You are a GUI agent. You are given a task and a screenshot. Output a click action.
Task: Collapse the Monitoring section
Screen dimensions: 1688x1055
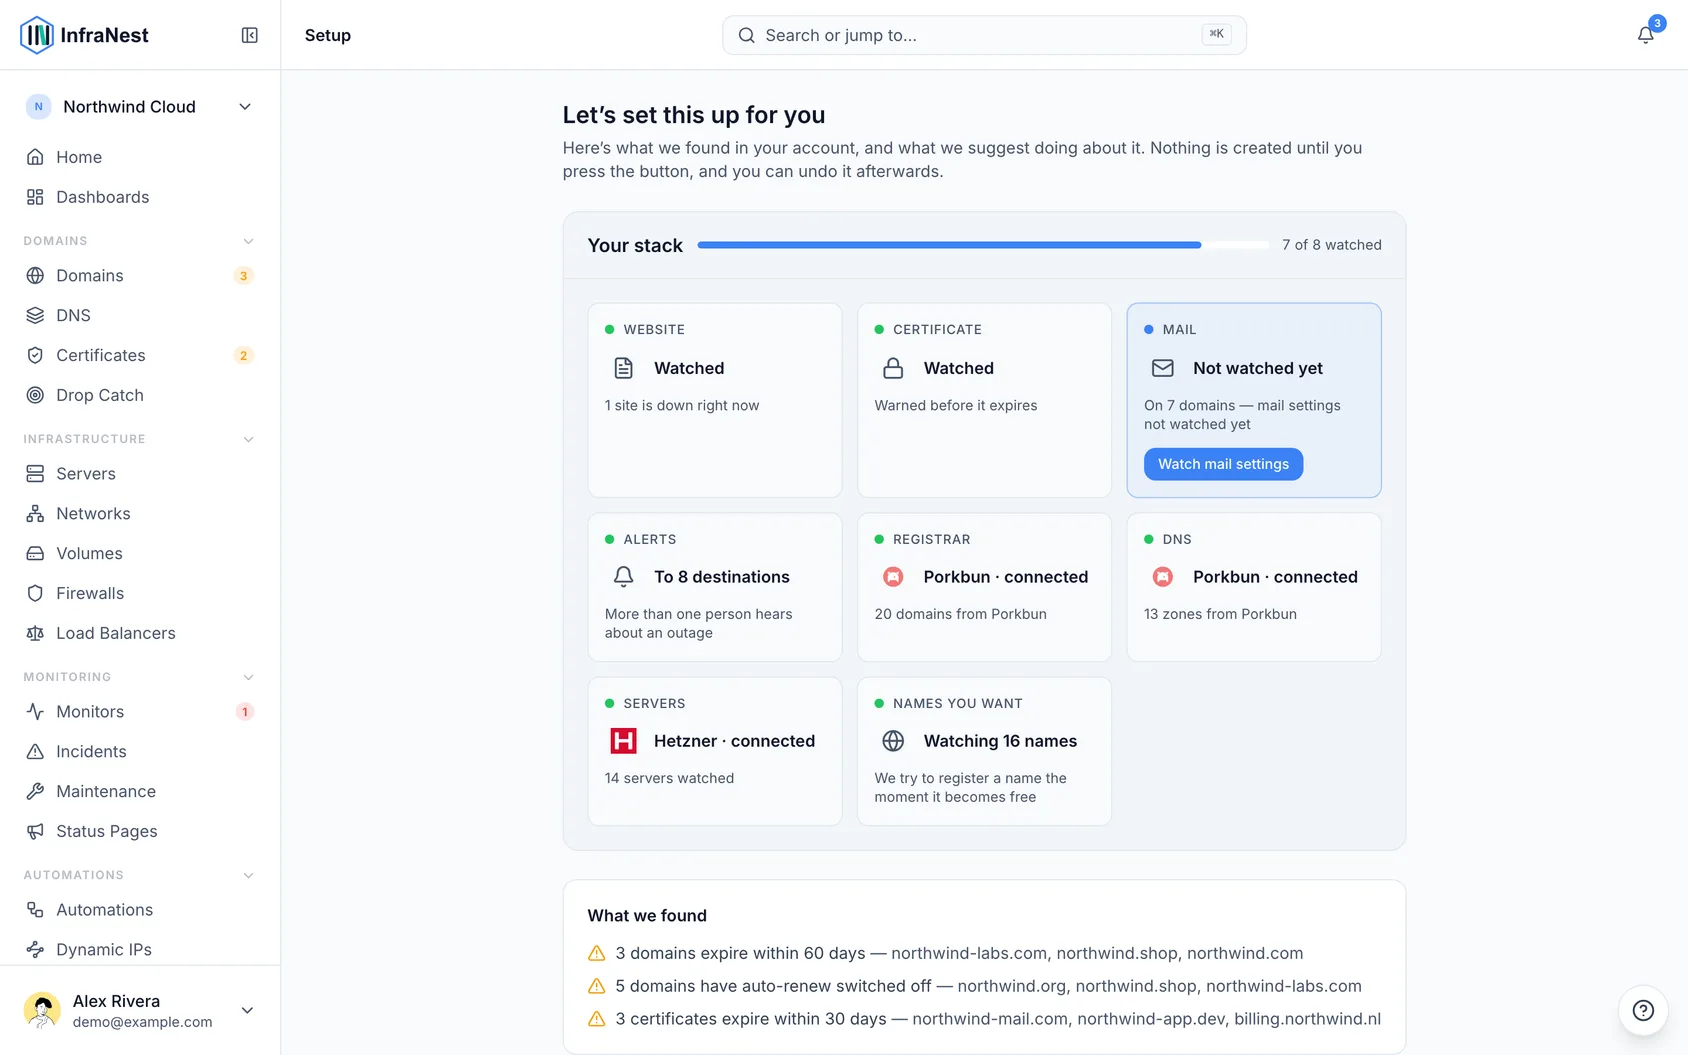[x=248, y=677]
